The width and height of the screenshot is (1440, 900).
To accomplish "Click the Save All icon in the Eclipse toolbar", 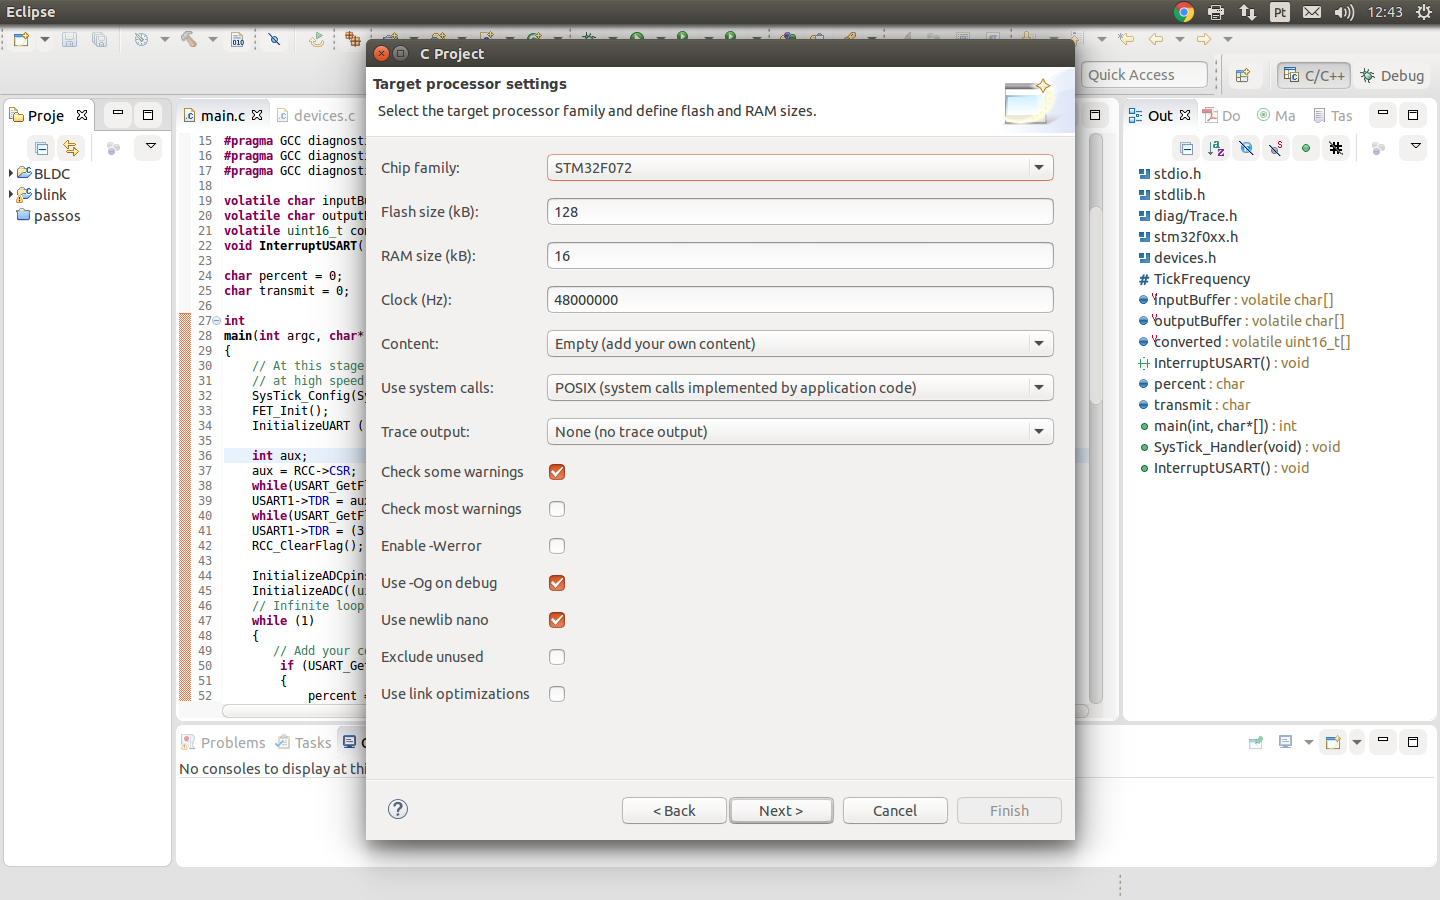I will (99, 39).
